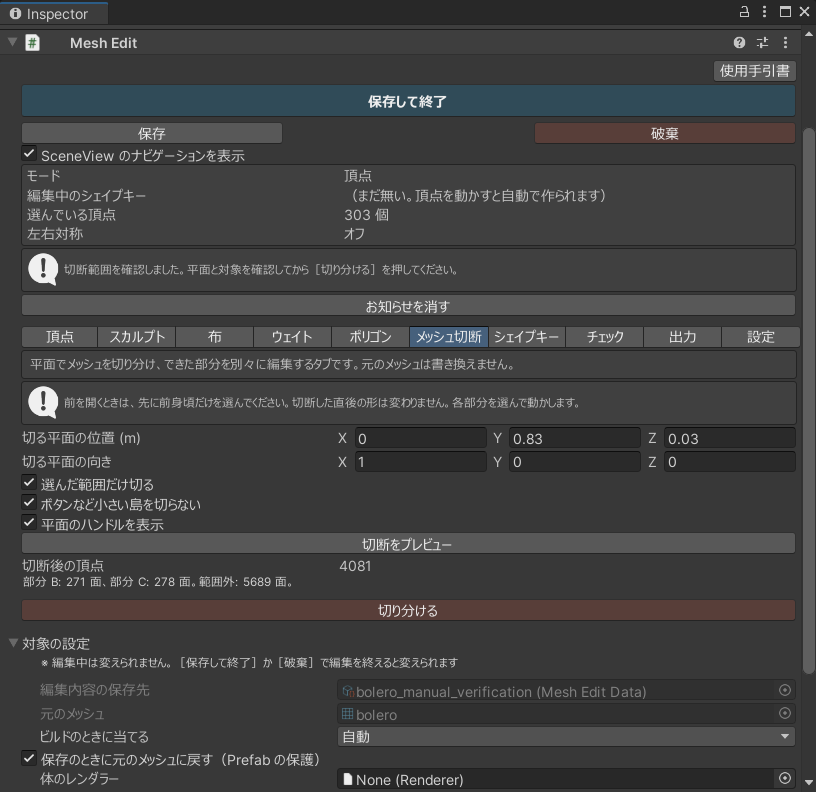This screenshot has height=792, width=816.
Task: Open the Mesh Edit component context menu
Action: 785,43
